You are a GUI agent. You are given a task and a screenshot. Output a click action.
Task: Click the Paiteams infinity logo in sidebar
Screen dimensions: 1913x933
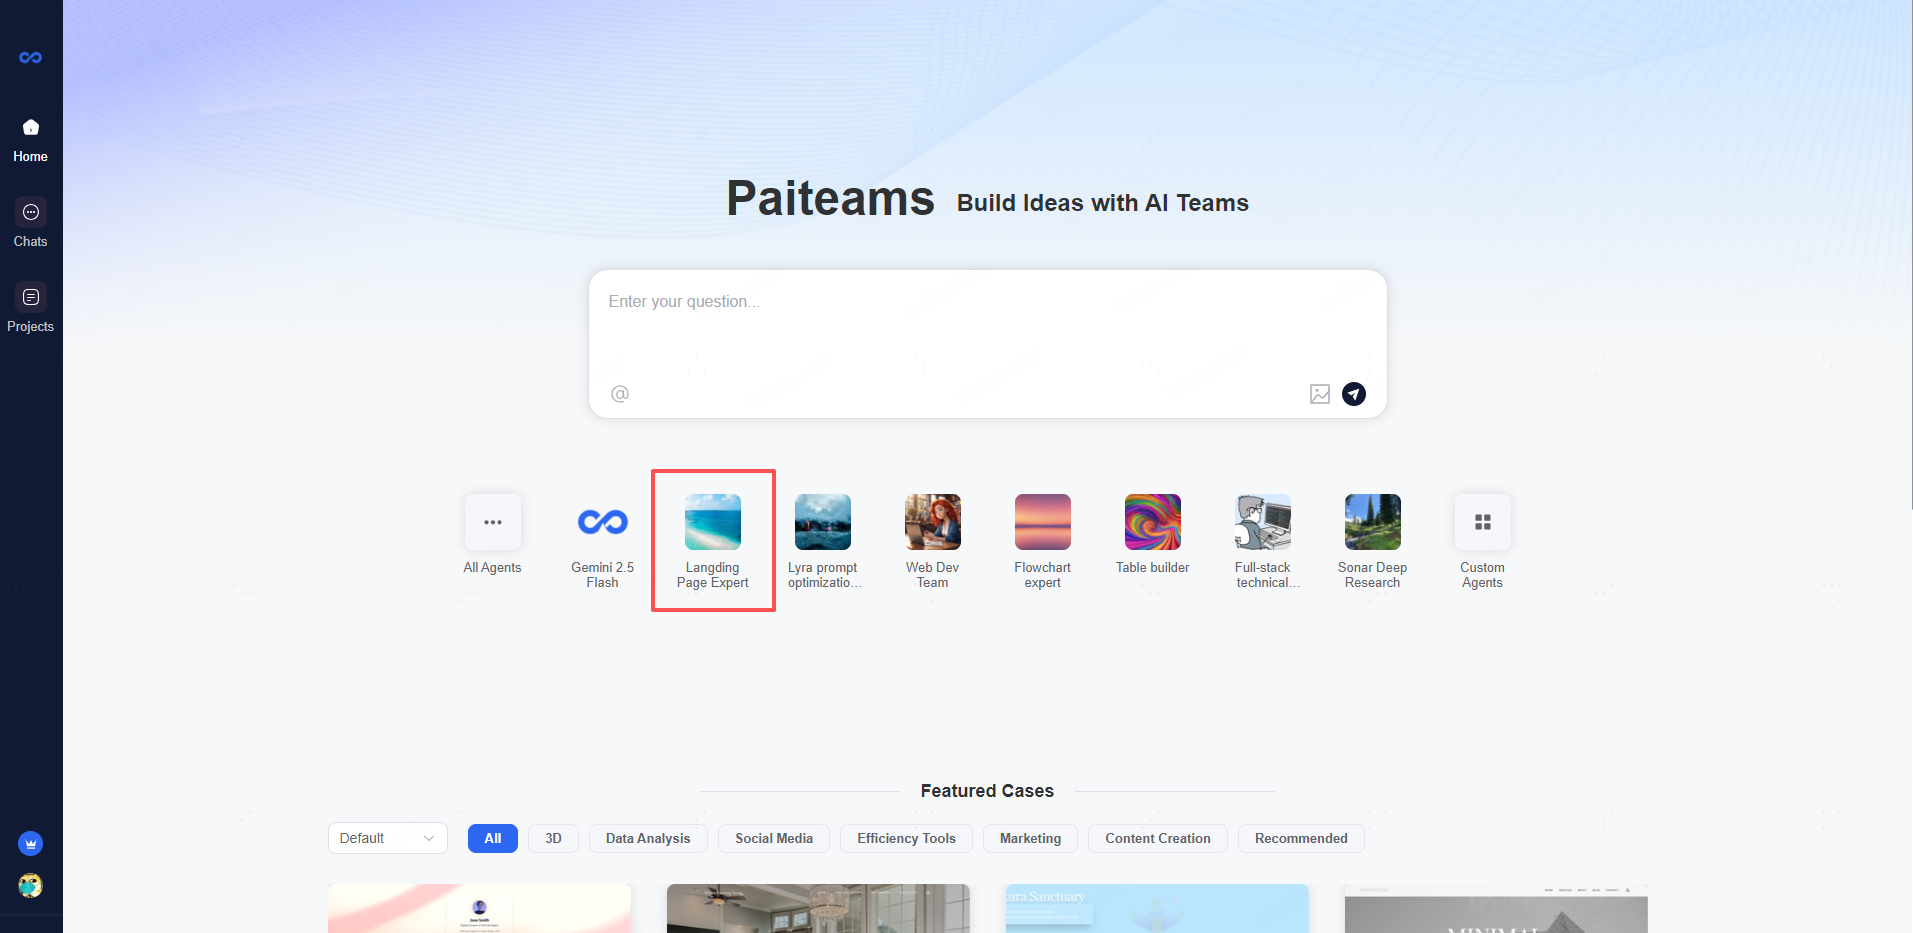pyautogui.click(x=31, y=58)
